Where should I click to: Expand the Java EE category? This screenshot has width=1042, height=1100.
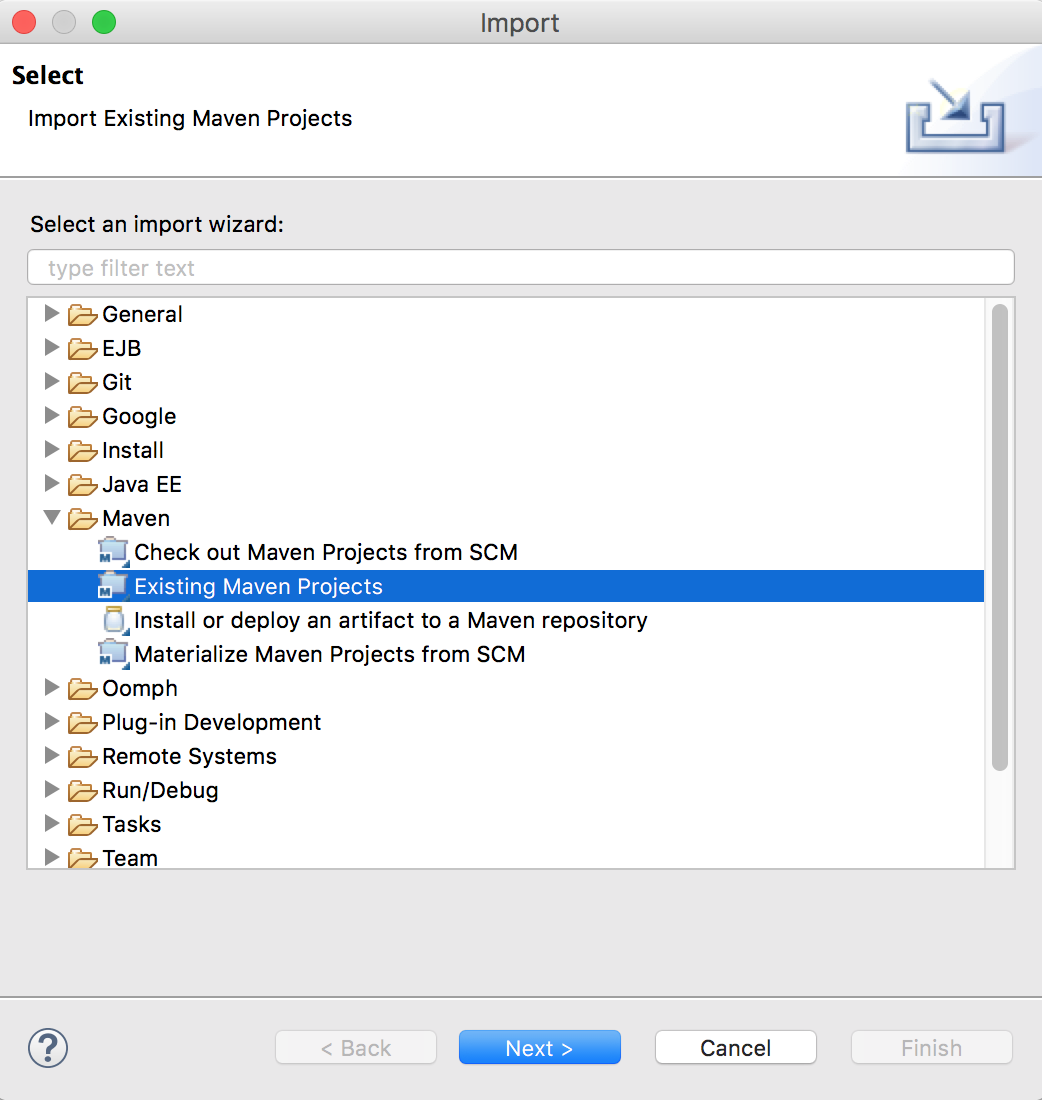click(51, 483)
